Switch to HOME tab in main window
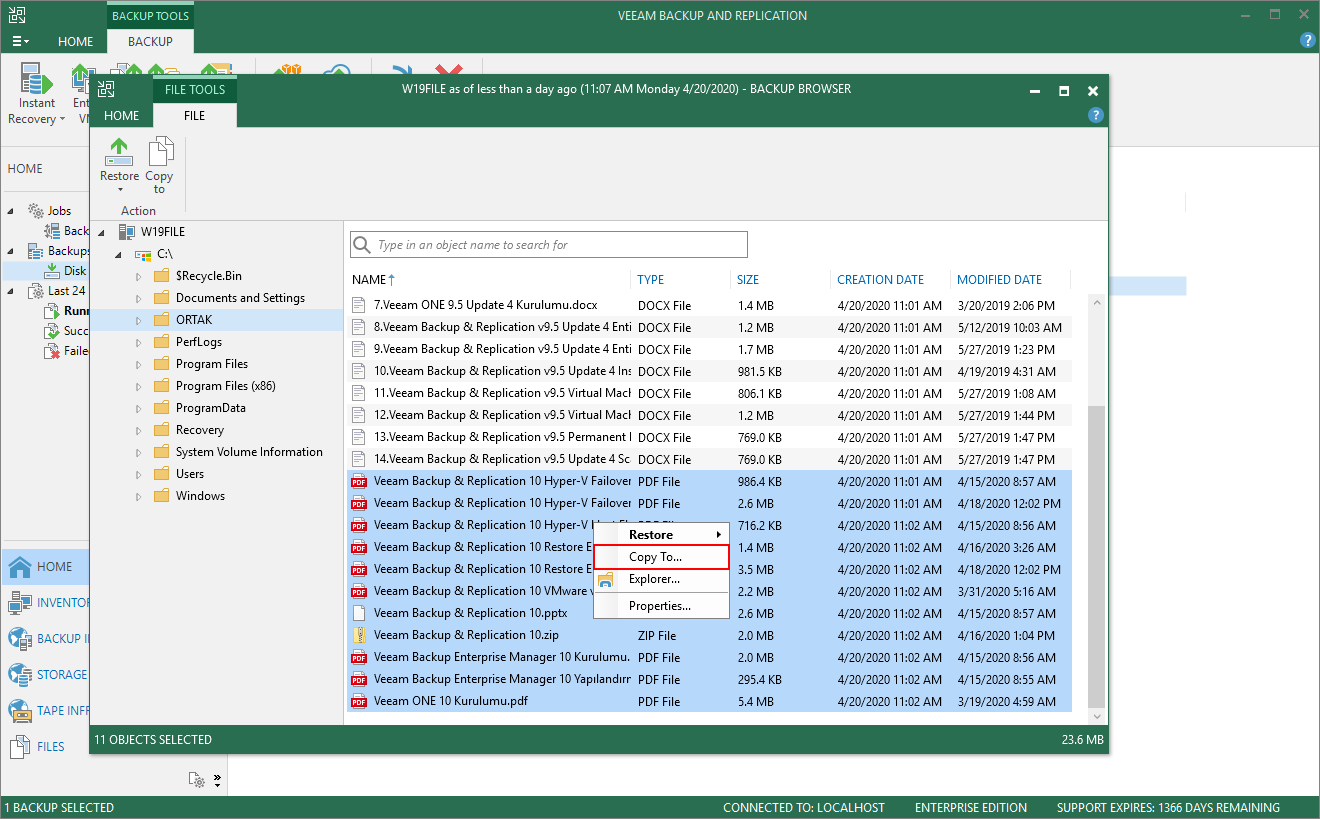The image size is (1320, 819). (76, 42)
